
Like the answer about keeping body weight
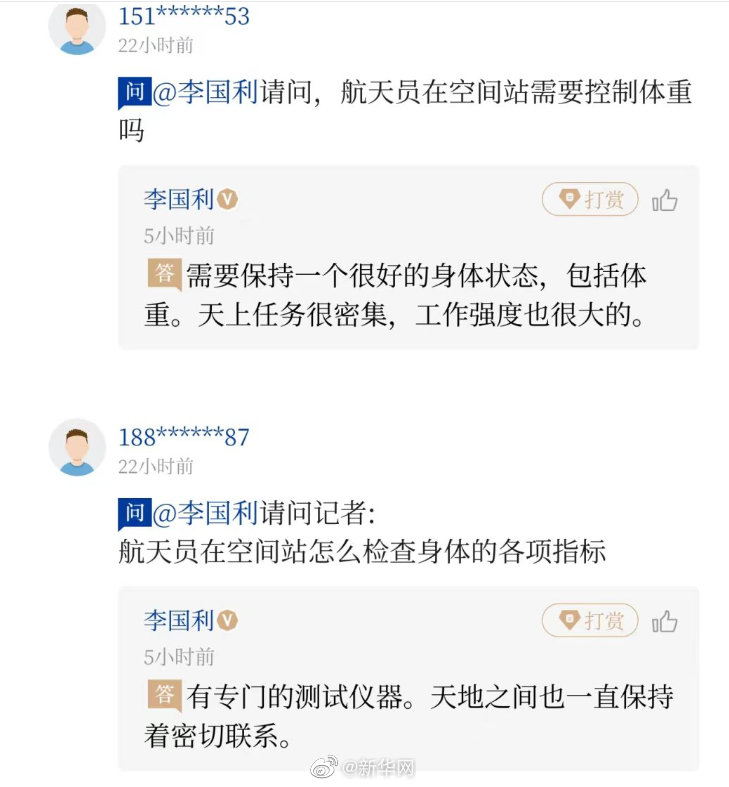tap(665, 200)
